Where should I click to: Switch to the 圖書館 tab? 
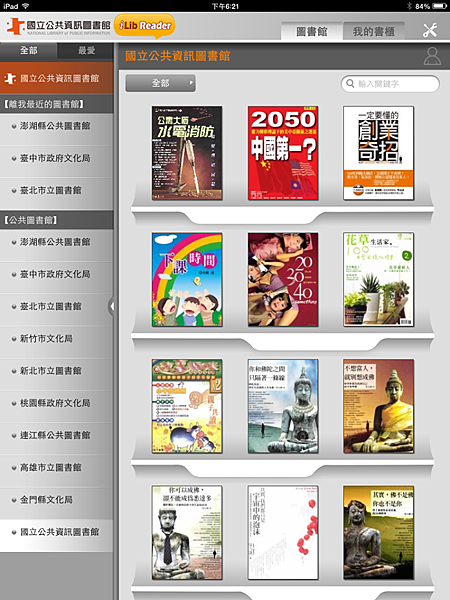(311, 31)
